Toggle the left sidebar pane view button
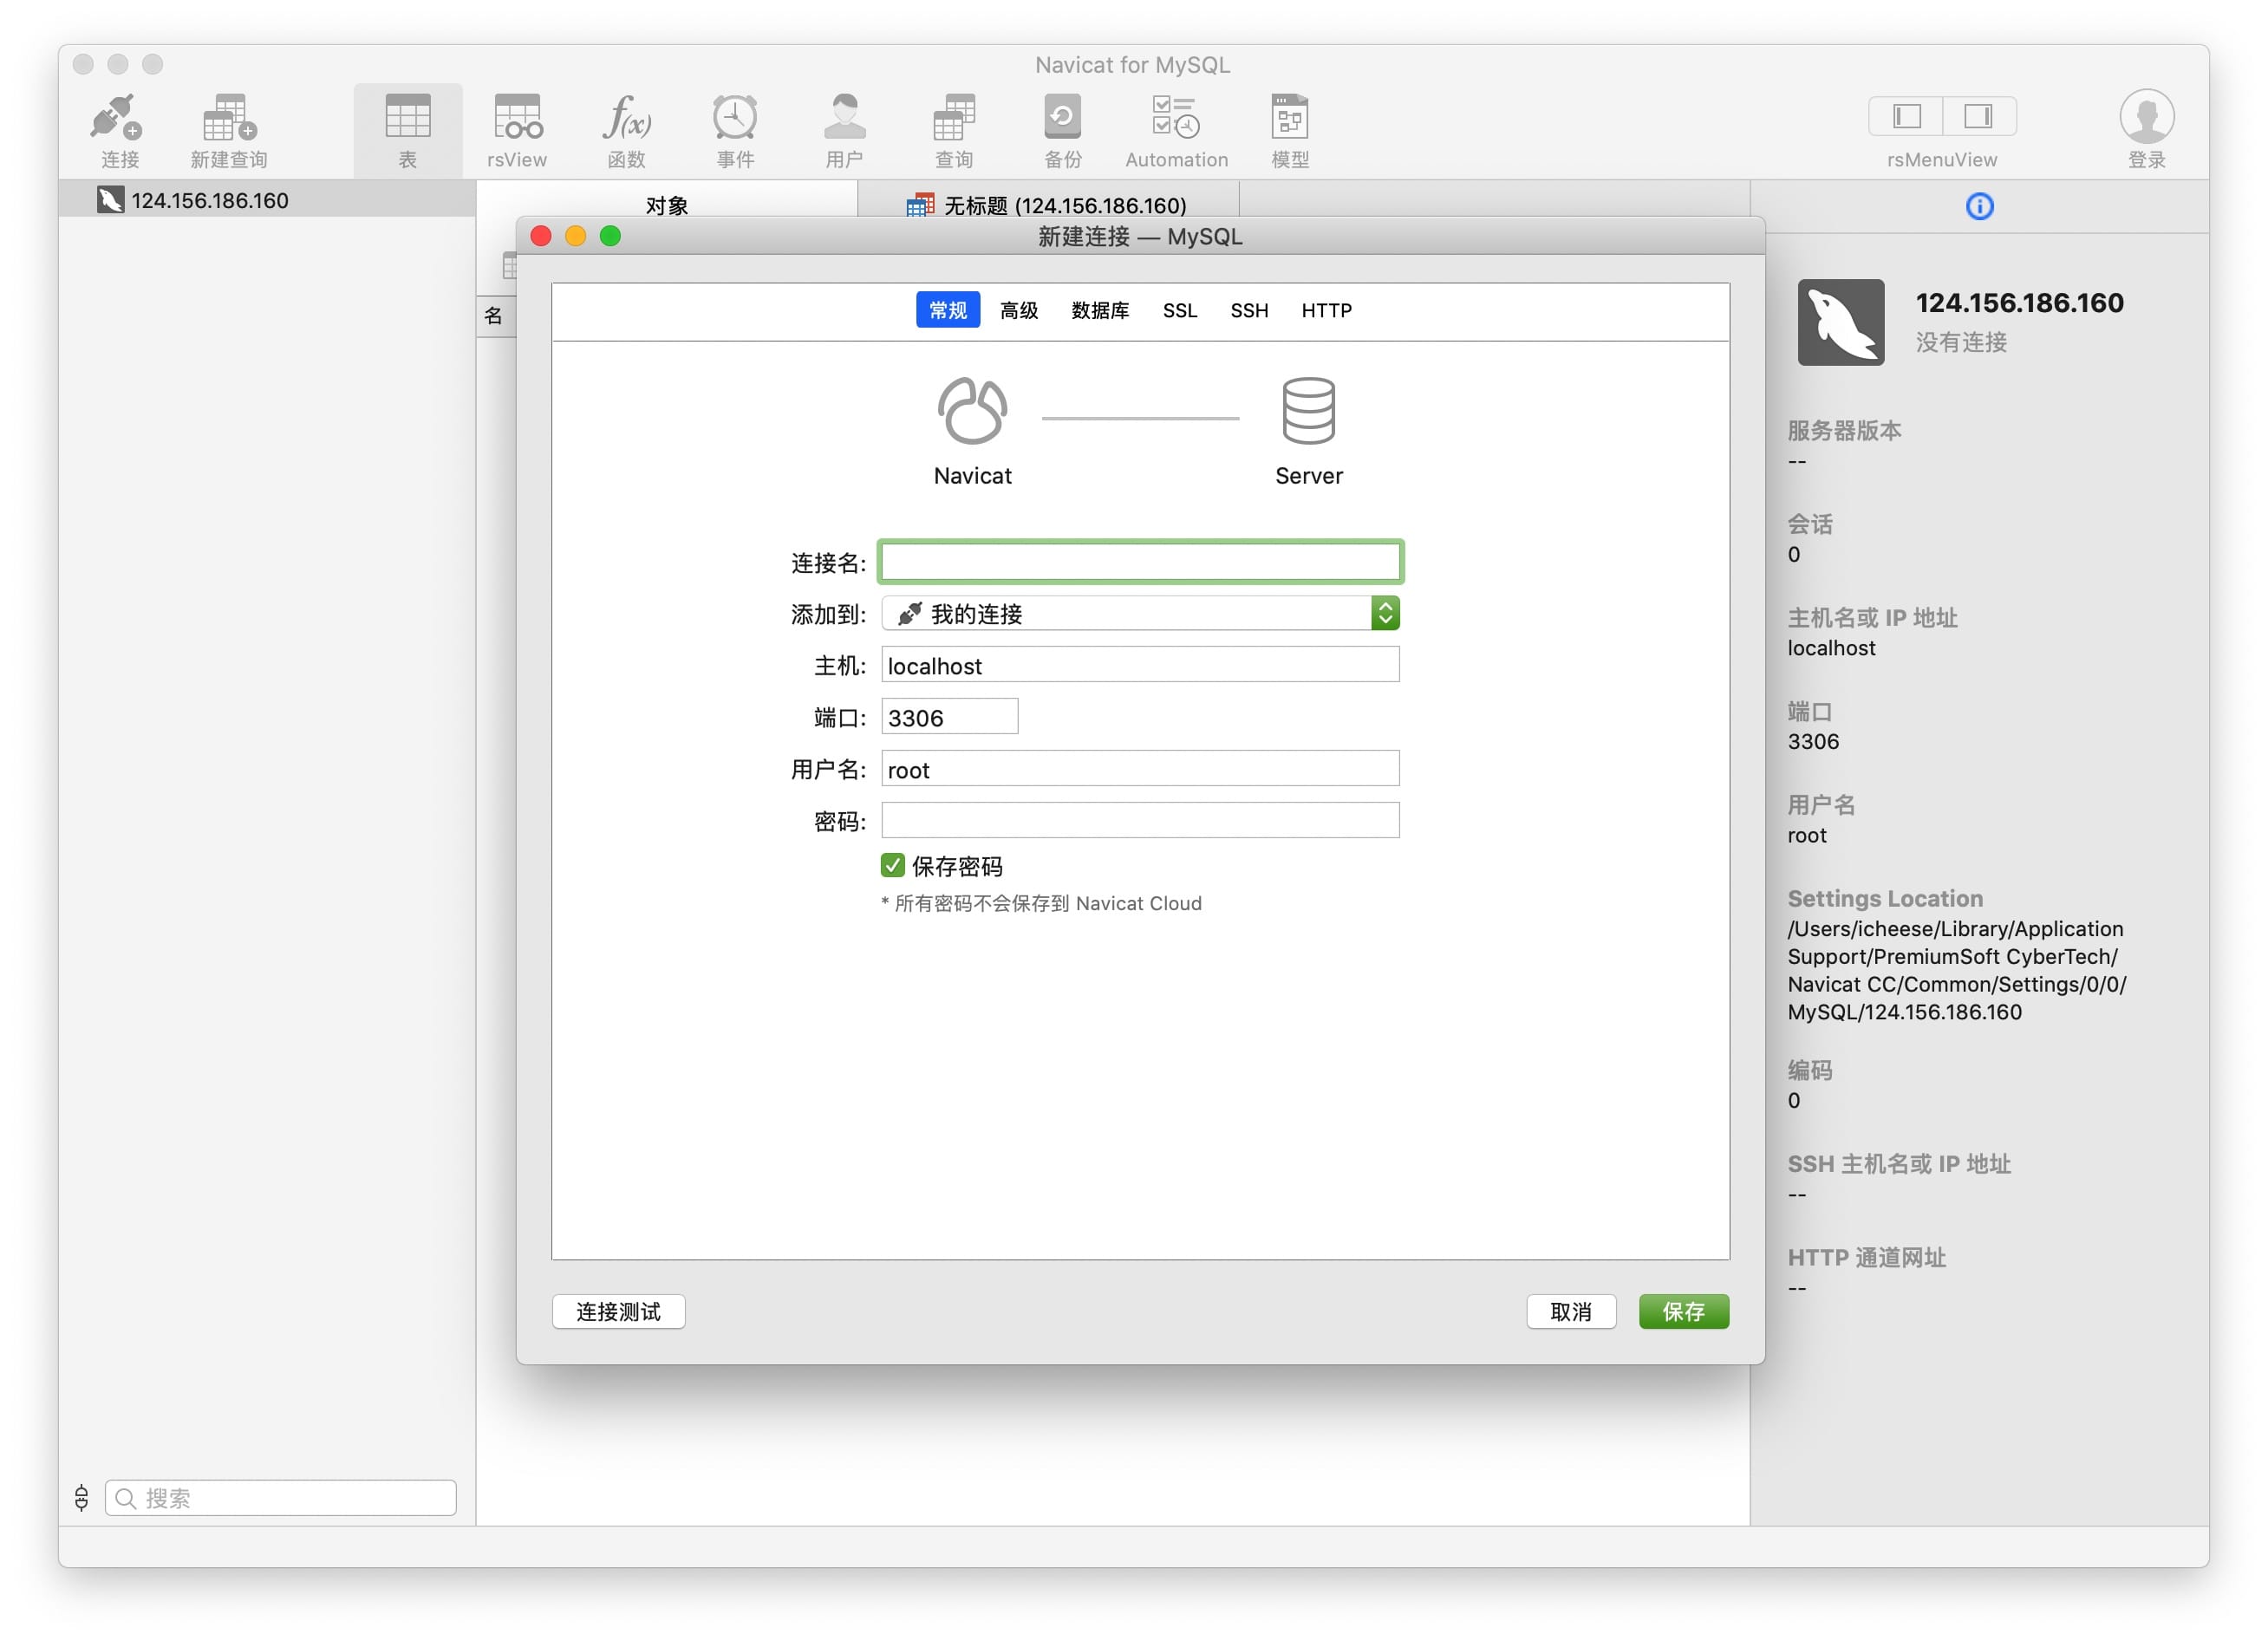This screenshot has width=2268, height=1640. [x=1906, y=117]
